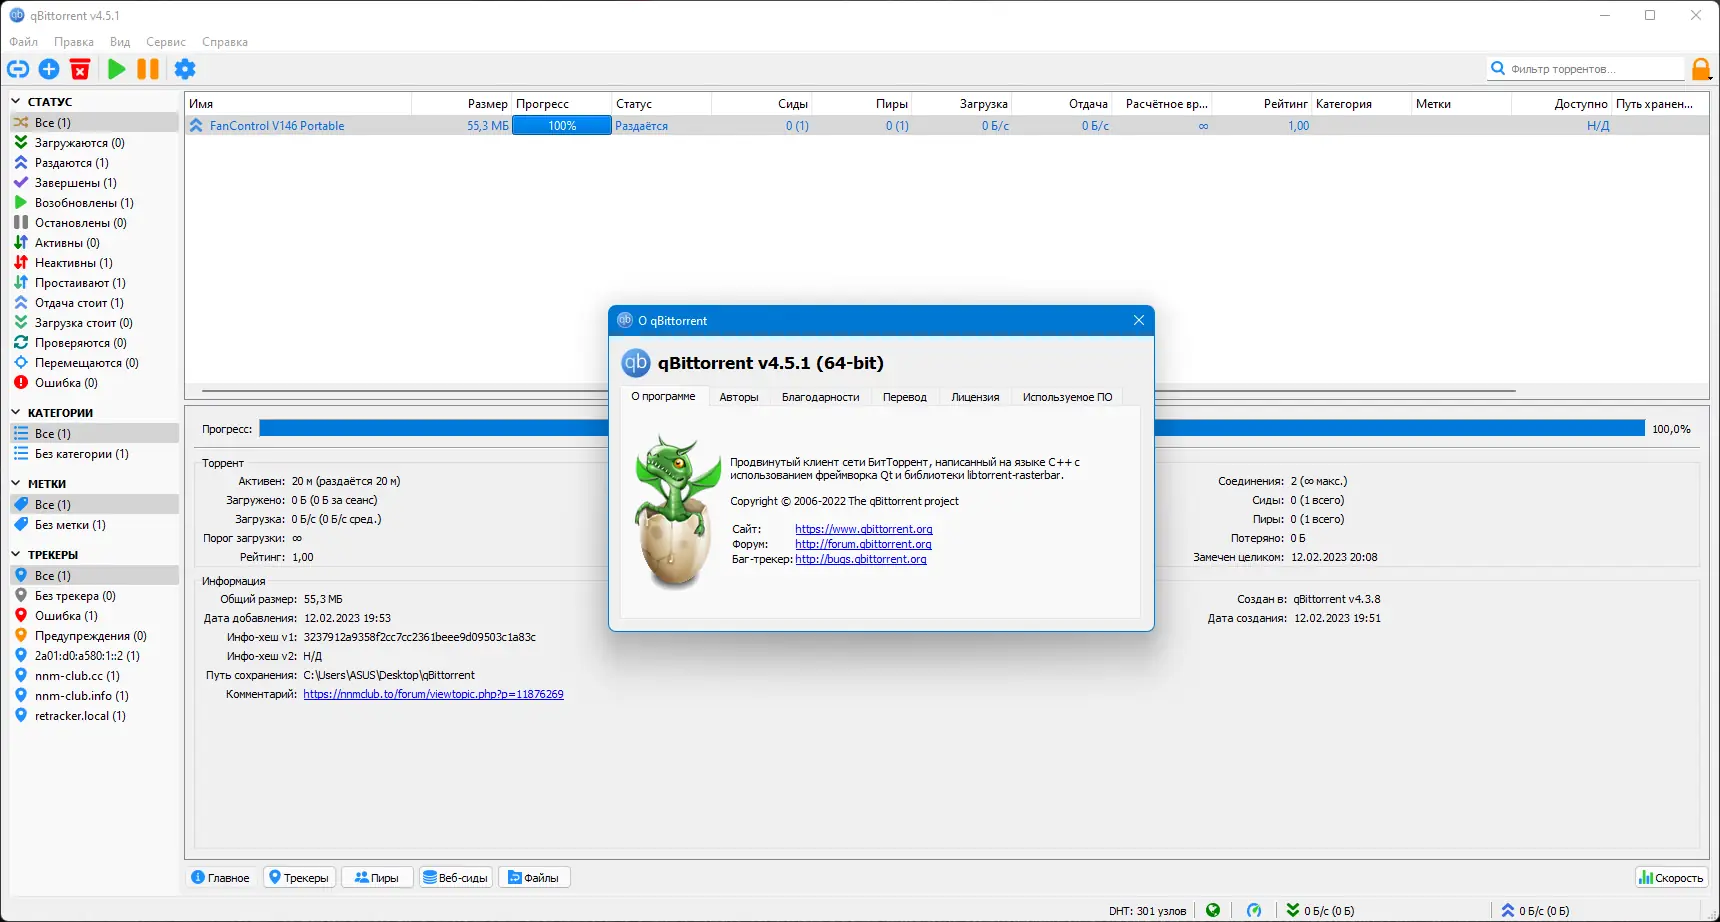Image resolution: width=1720 pixels, height=922 pixels.
Task: Click the green download speed status icon
Action: tap(1293, 910)
